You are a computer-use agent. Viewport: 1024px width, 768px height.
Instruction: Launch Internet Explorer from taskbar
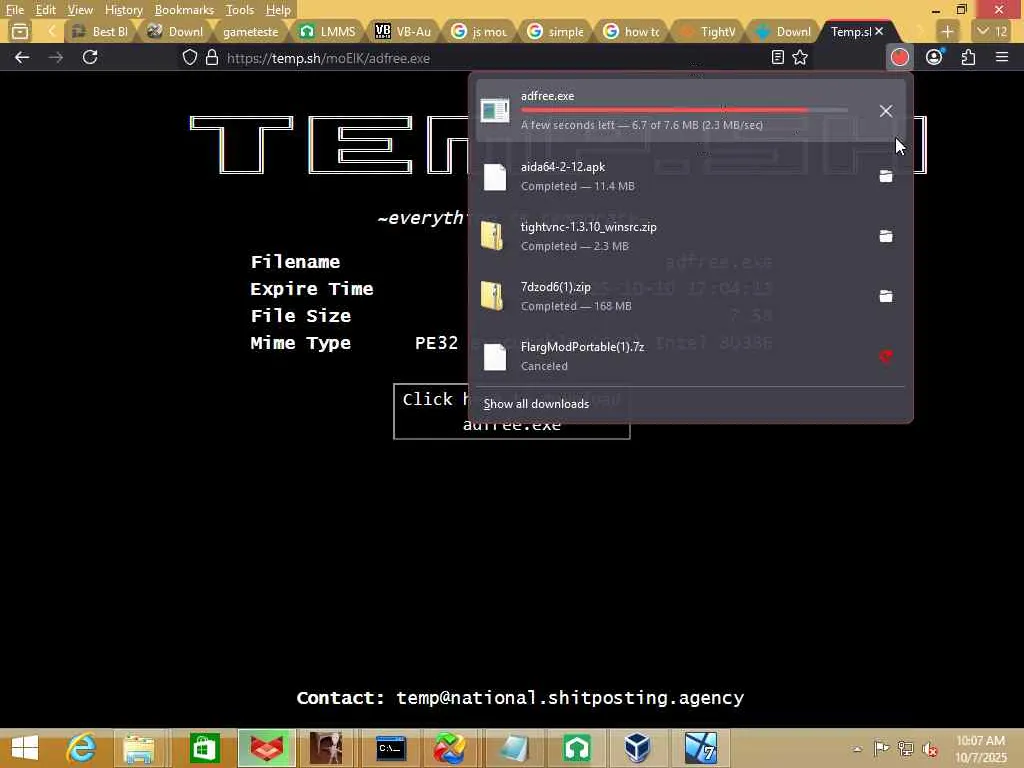[x=81, y=748]
